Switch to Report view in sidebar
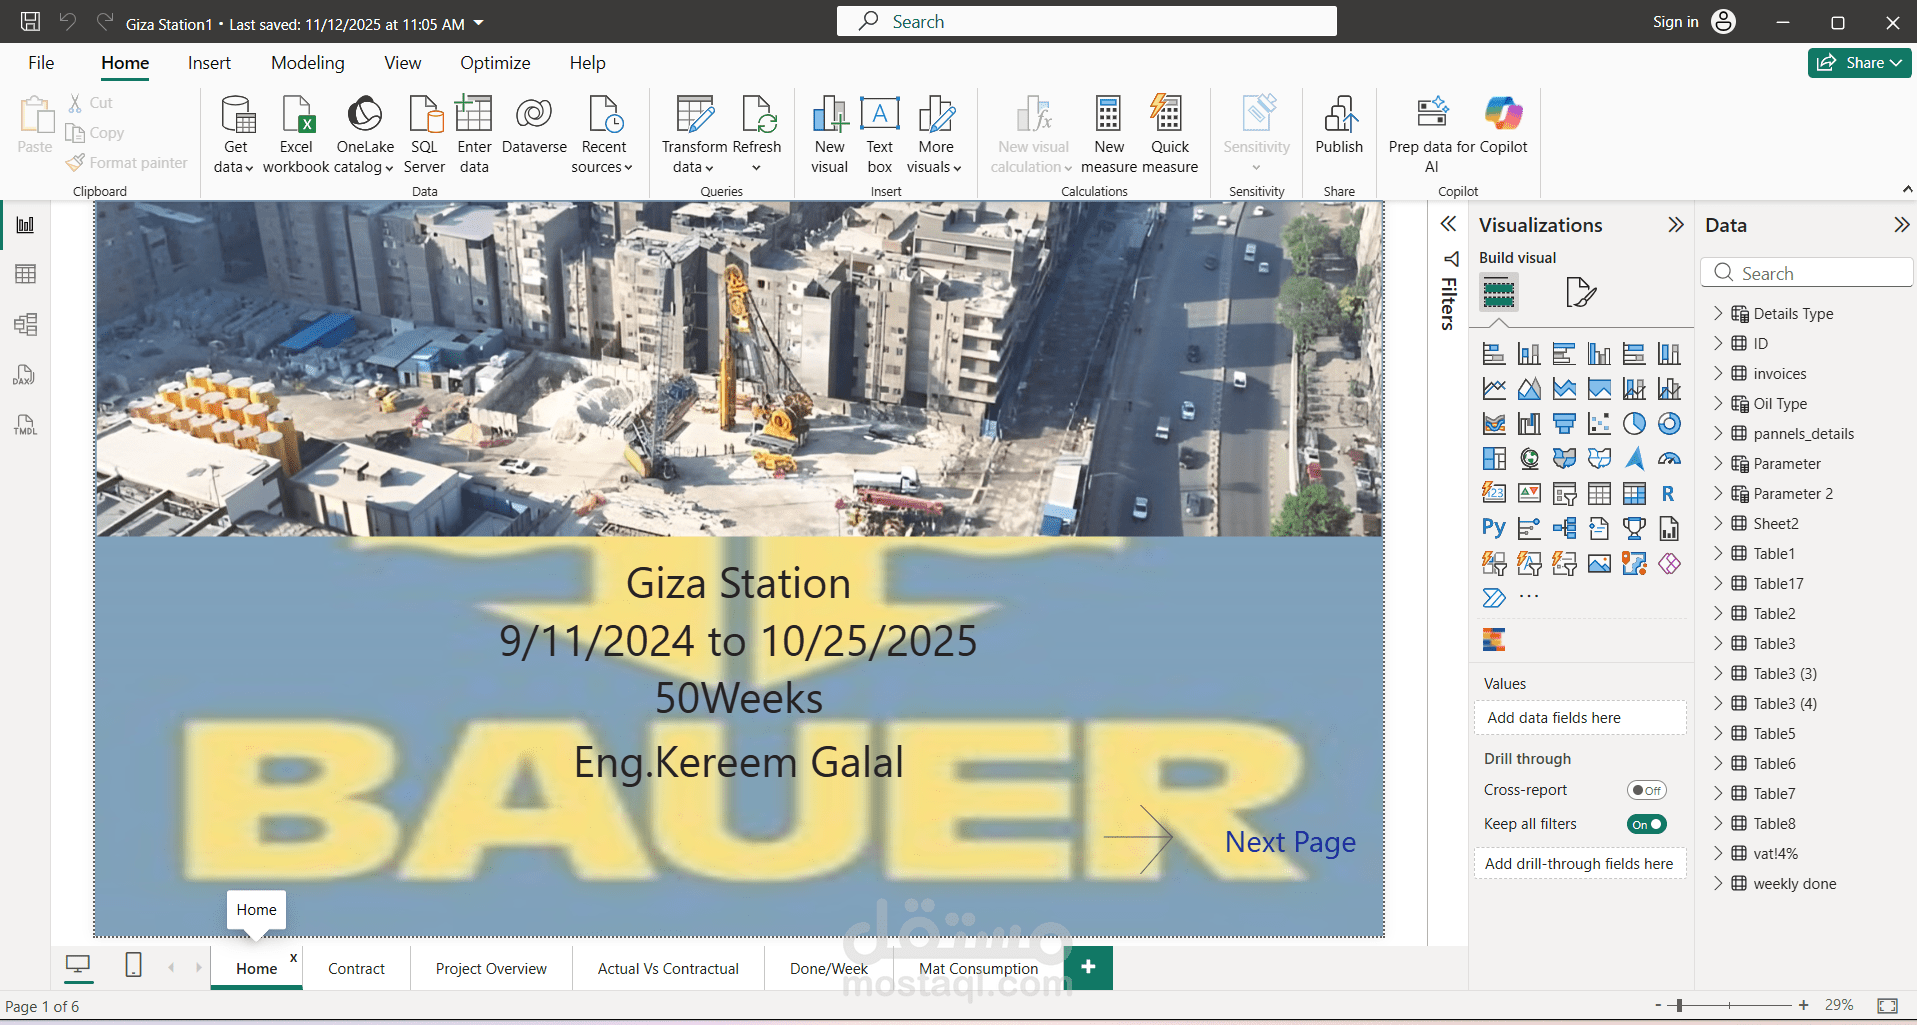The height and width of the screenshot is (1025, 1917). click(x=26, y=224)
